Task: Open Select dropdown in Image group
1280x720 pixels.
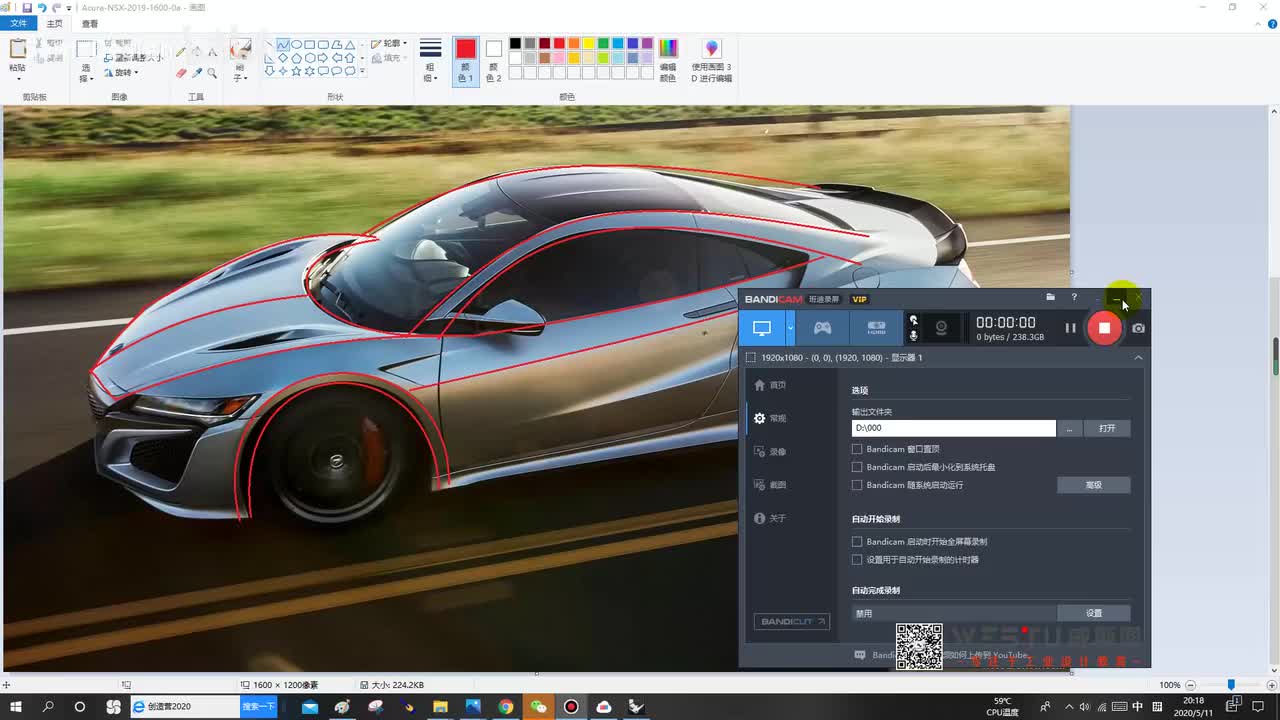Action: (86, 75)
